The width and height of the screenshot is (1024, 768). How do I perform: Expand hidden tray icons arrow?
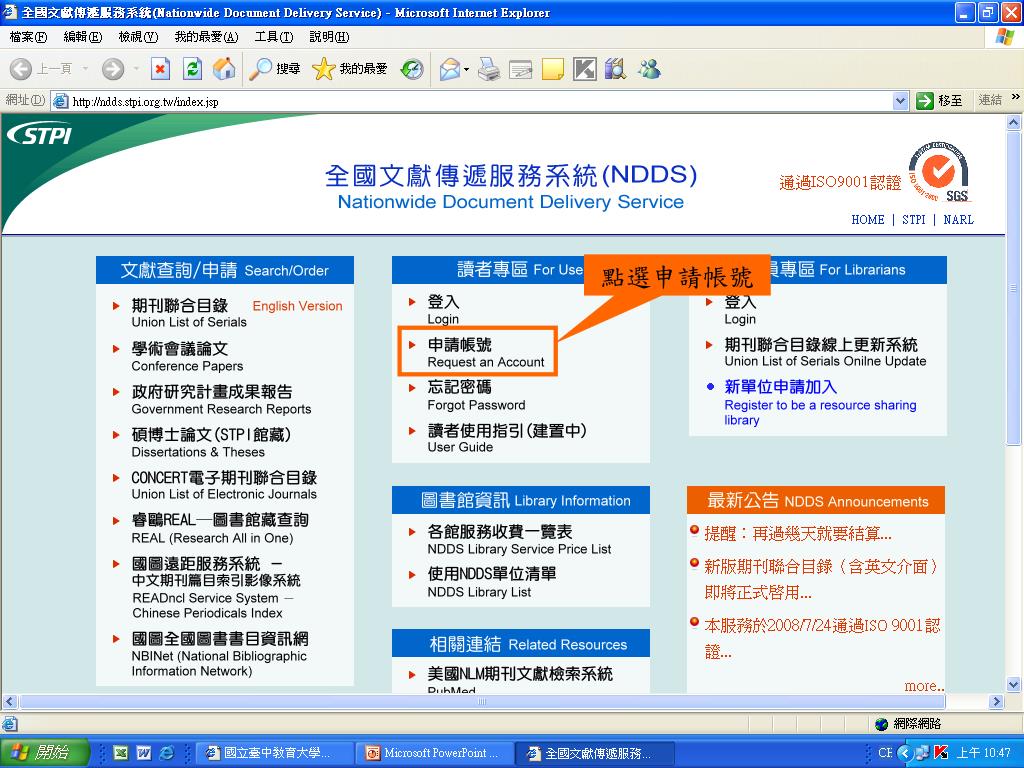point(904,753)
